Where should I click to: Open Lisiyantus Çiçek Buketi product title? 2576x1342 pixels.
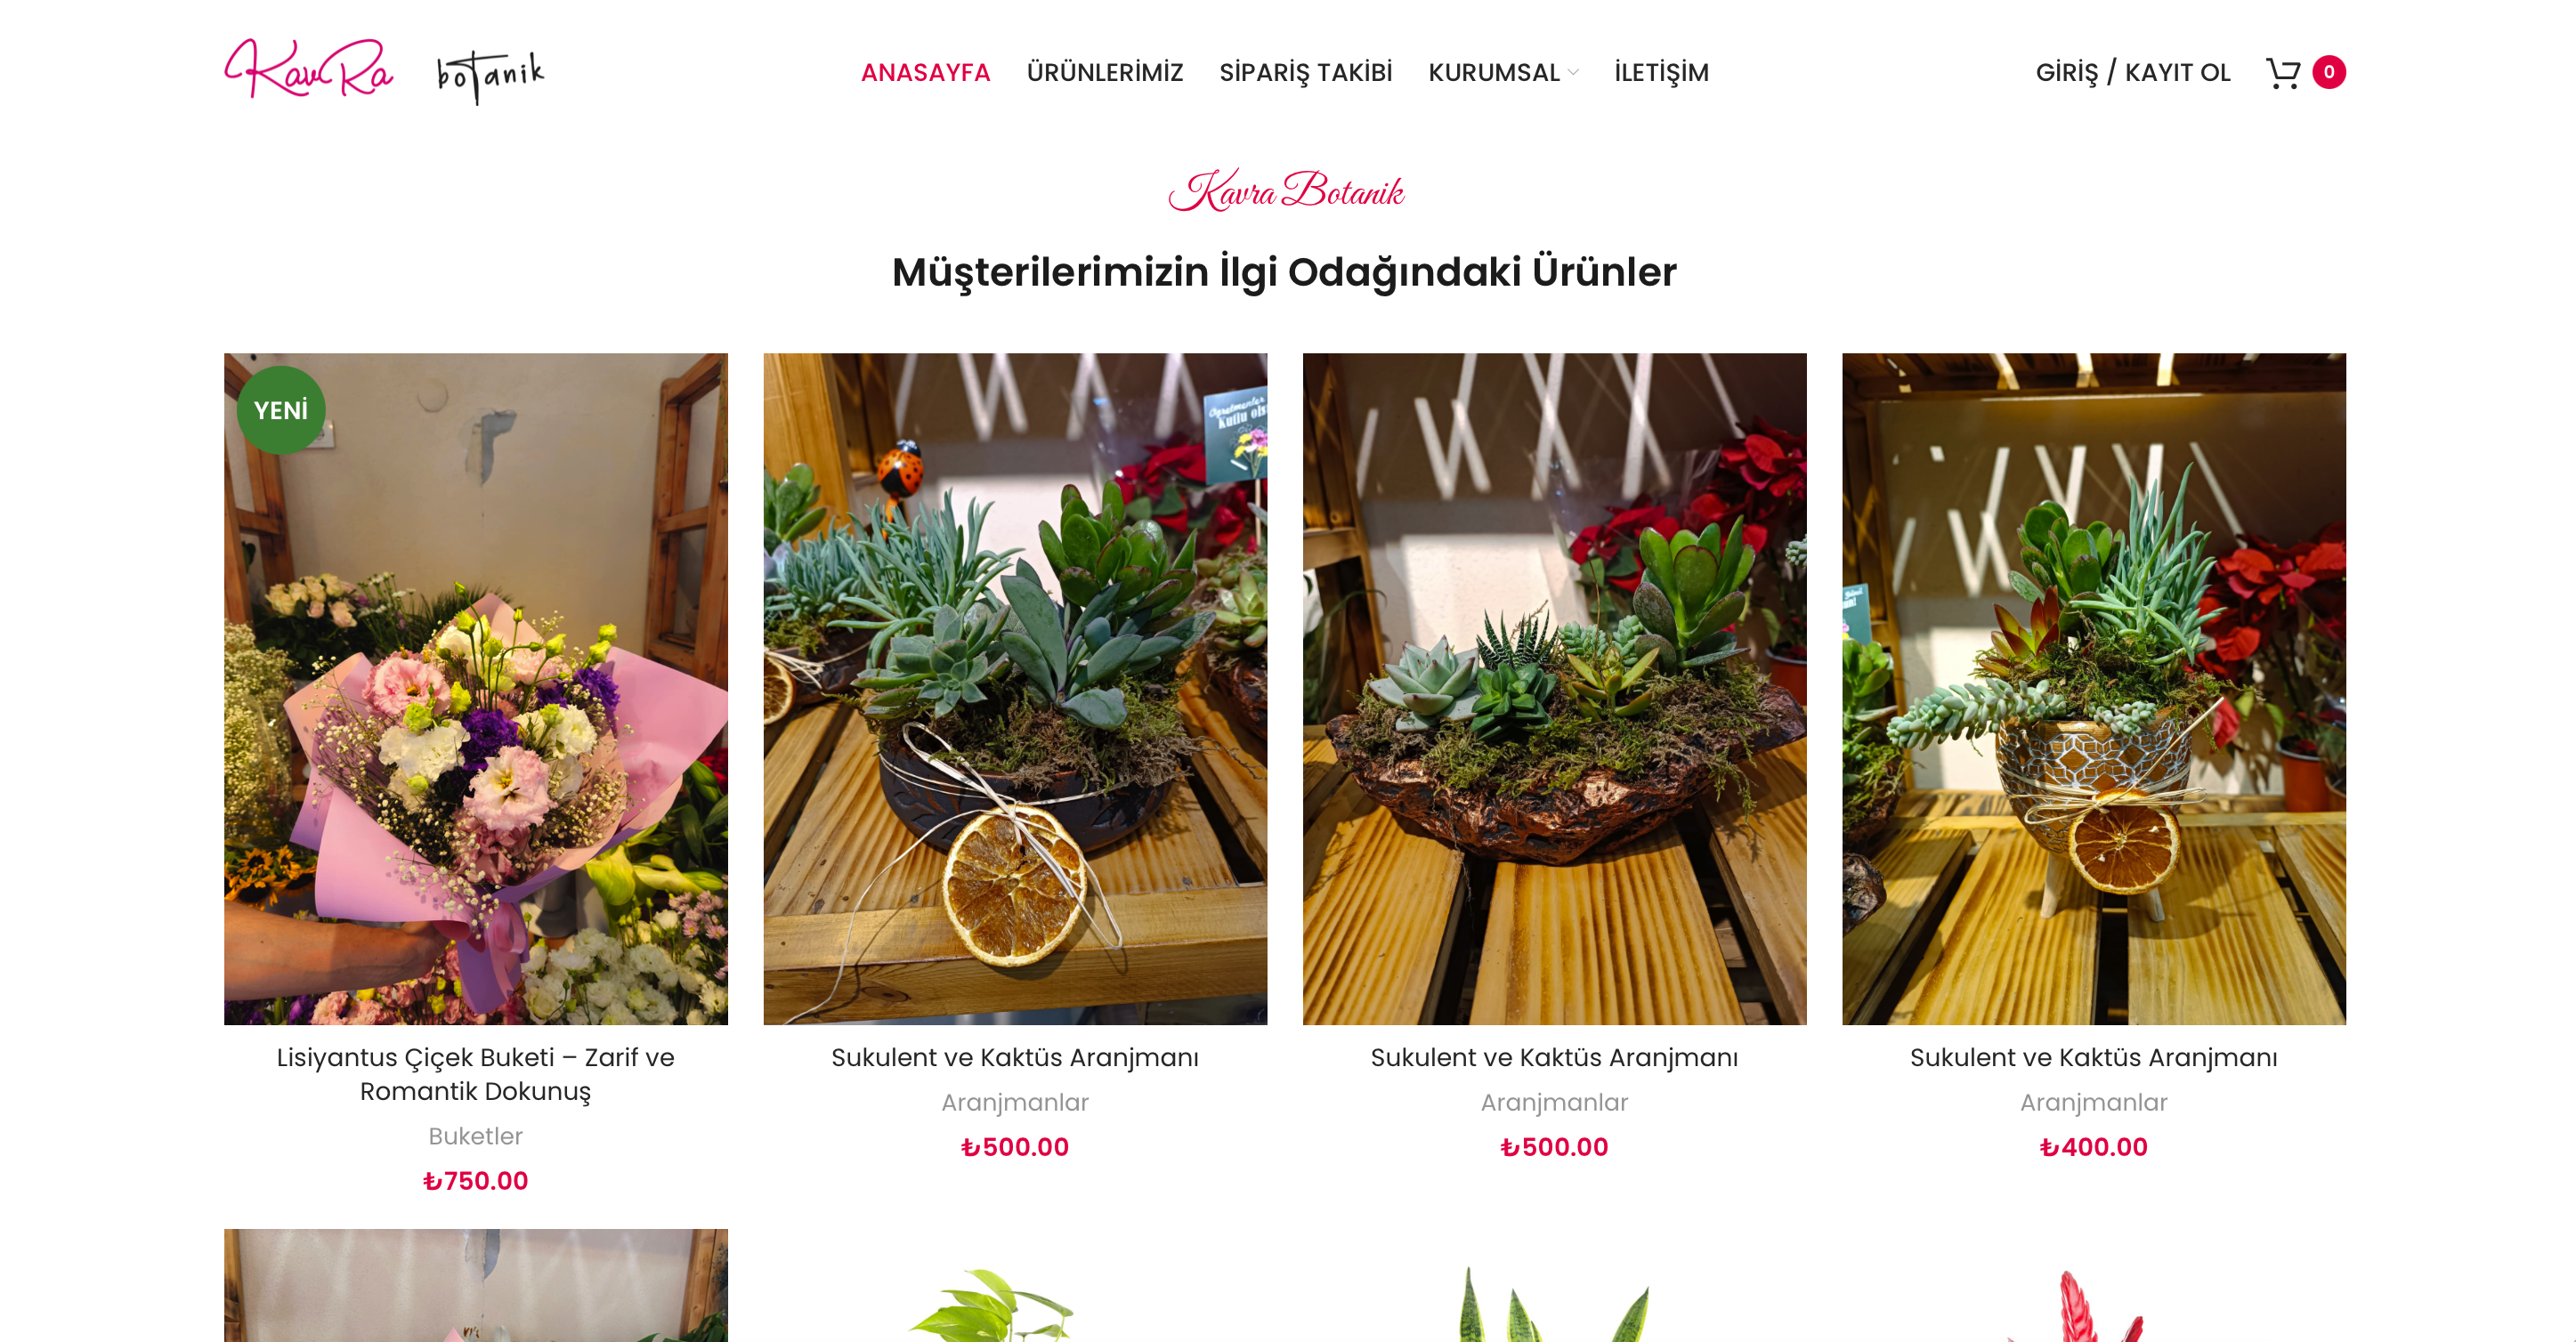[475, 1073]
